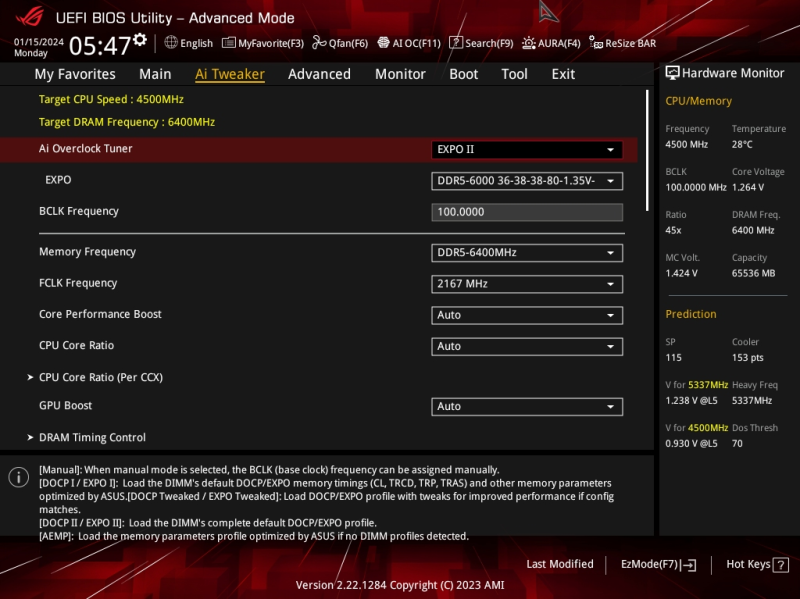This screenshot has width=800, height=599.
Task: Launch Qfan(F6) fan control icon
Action: coord(319,42)
